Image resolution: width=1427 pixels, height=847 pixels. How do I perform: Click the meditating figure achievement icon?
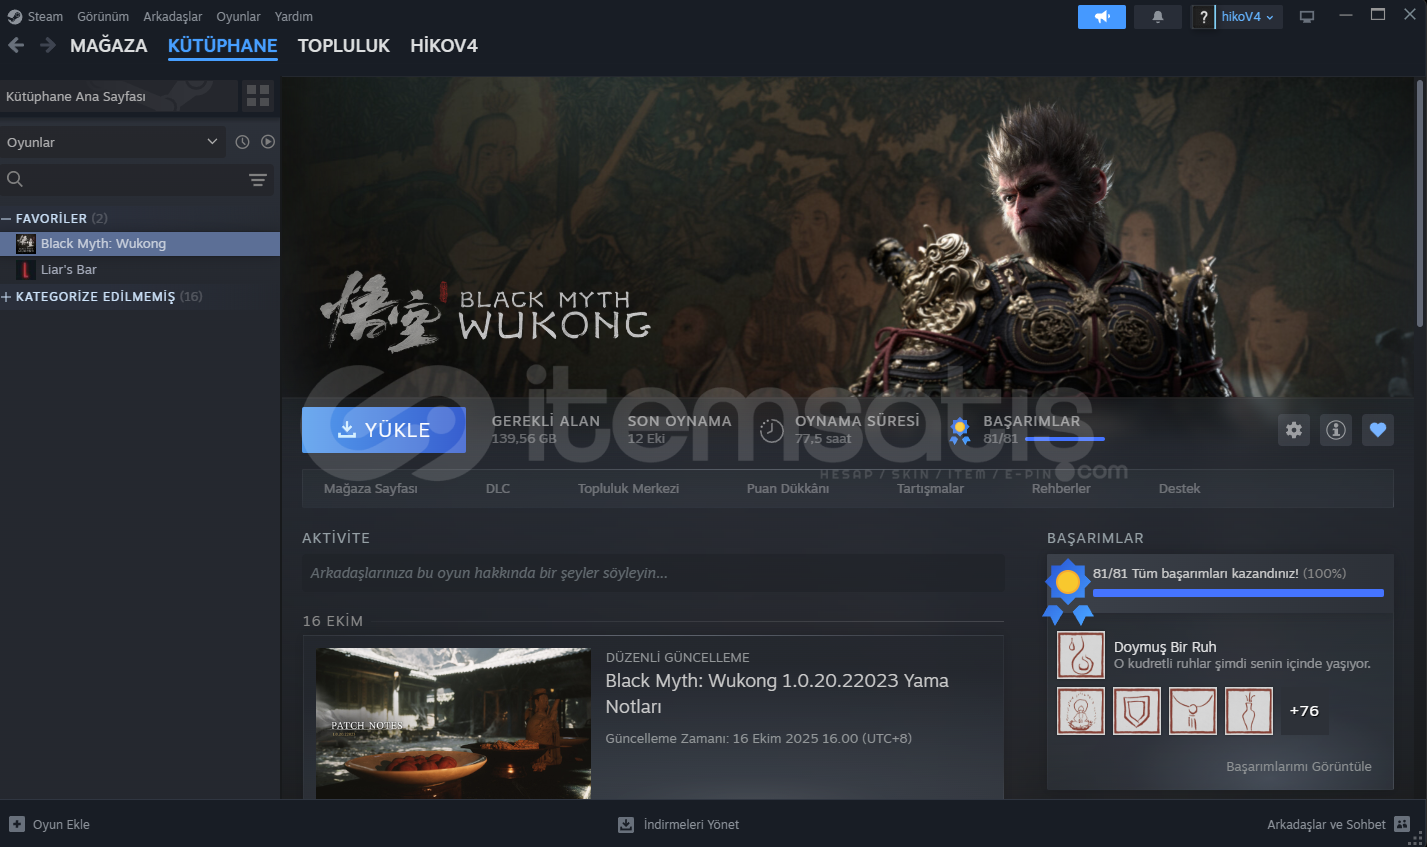[1081, 711]
